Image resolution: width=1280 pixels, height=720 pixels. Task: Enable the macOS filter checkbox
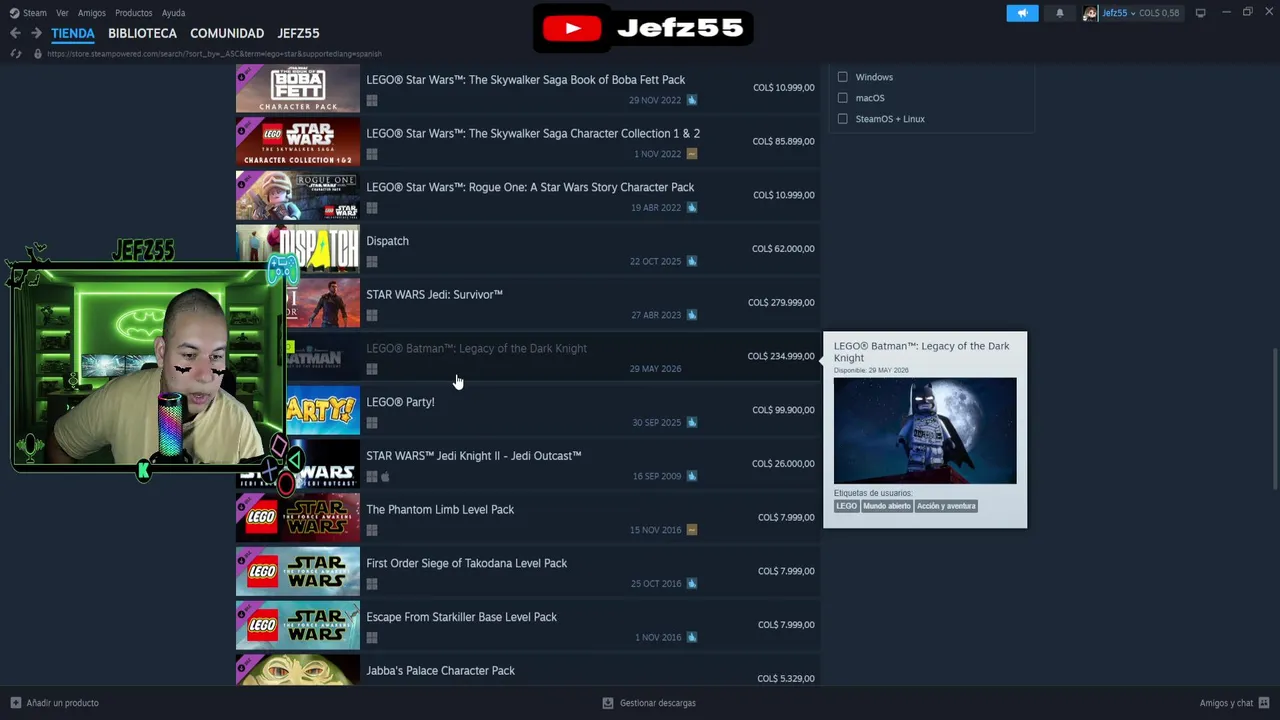[x=842, y=98]
